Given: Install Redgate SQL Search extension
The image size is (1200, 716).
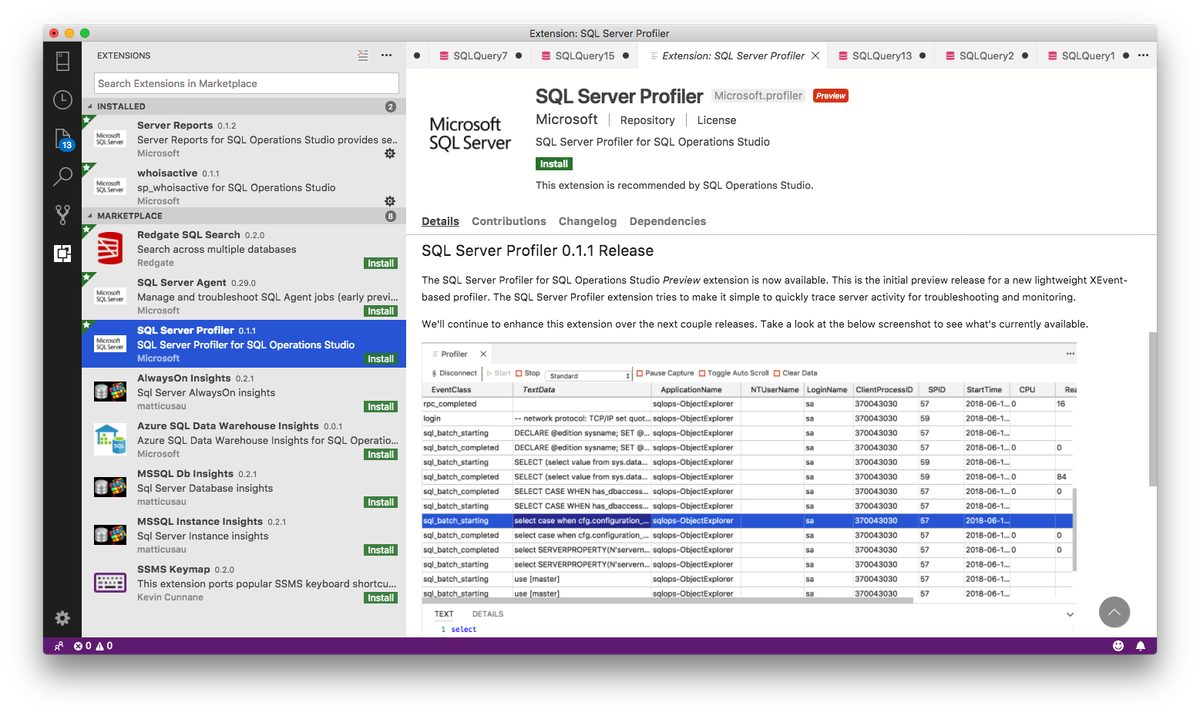Looking at the screenshot, I should point(380,264).
